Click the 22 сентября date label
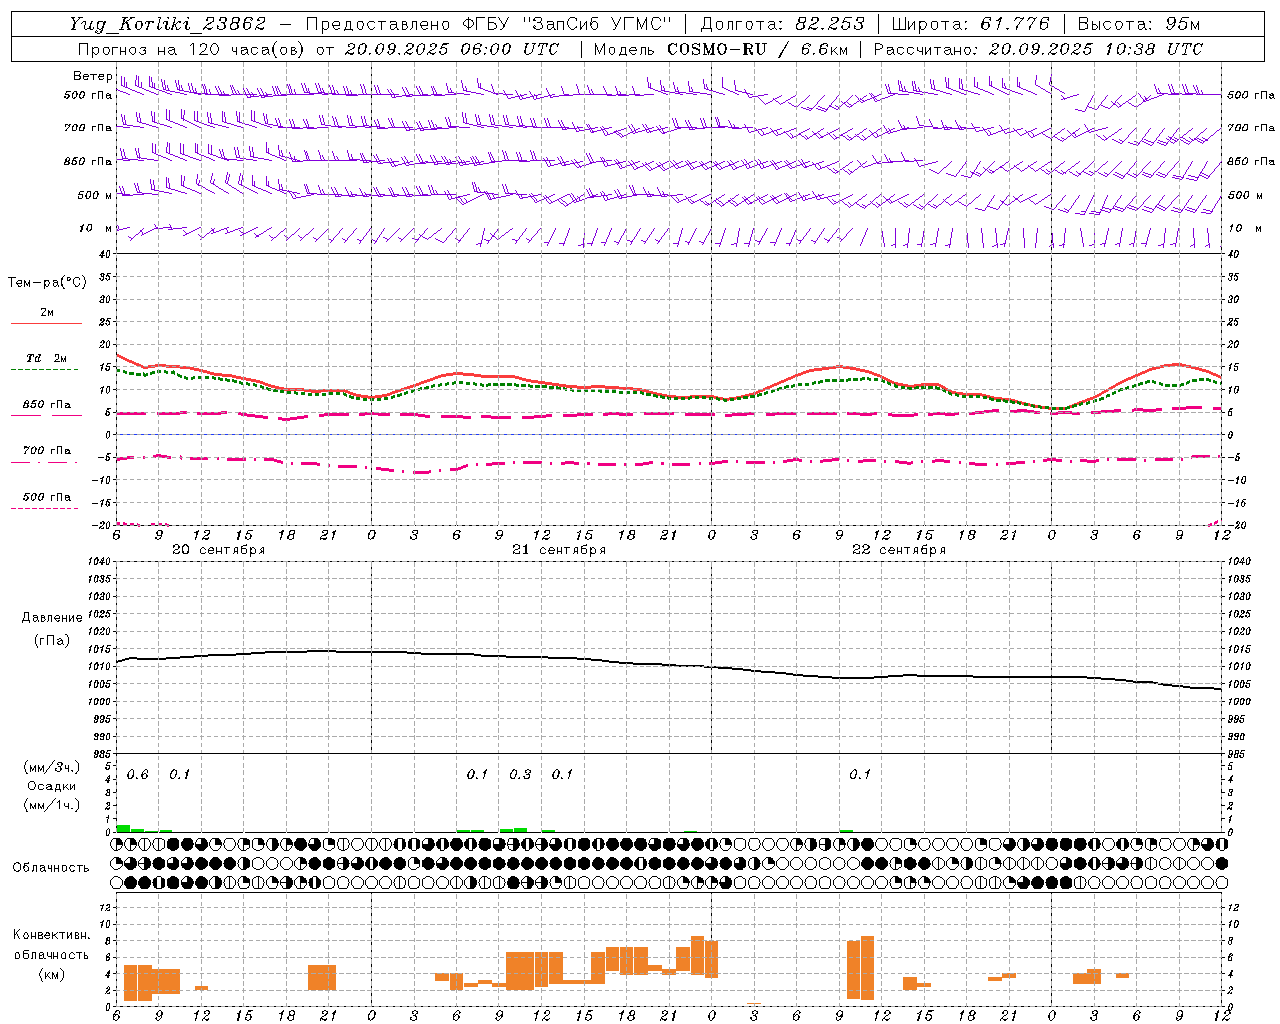The height and width of the screenshot is (1024, 1280). point(899,550)
